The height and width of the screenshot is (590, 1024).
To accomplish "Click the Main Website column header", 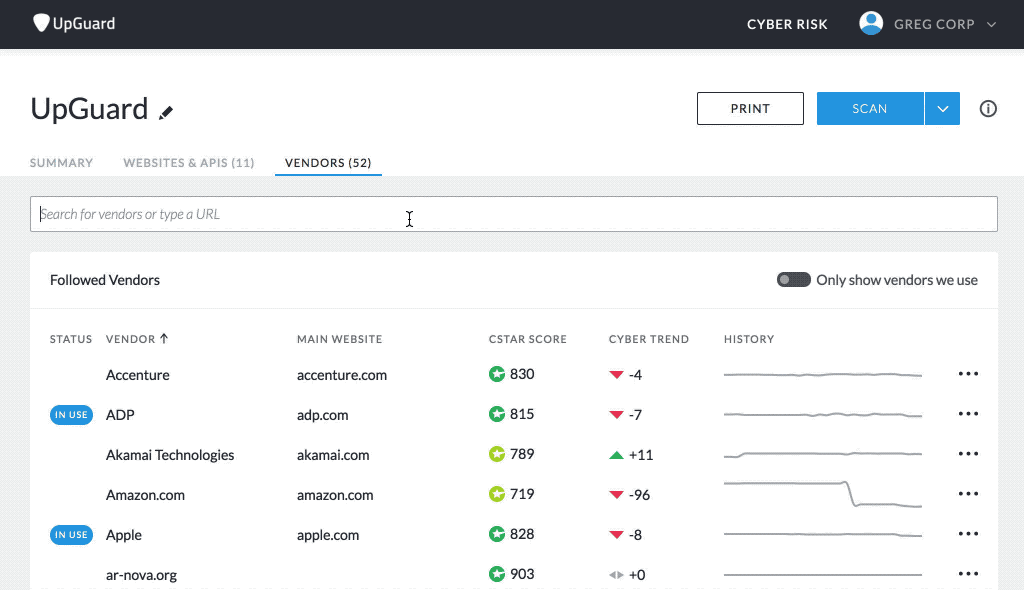I will (340, 339).
